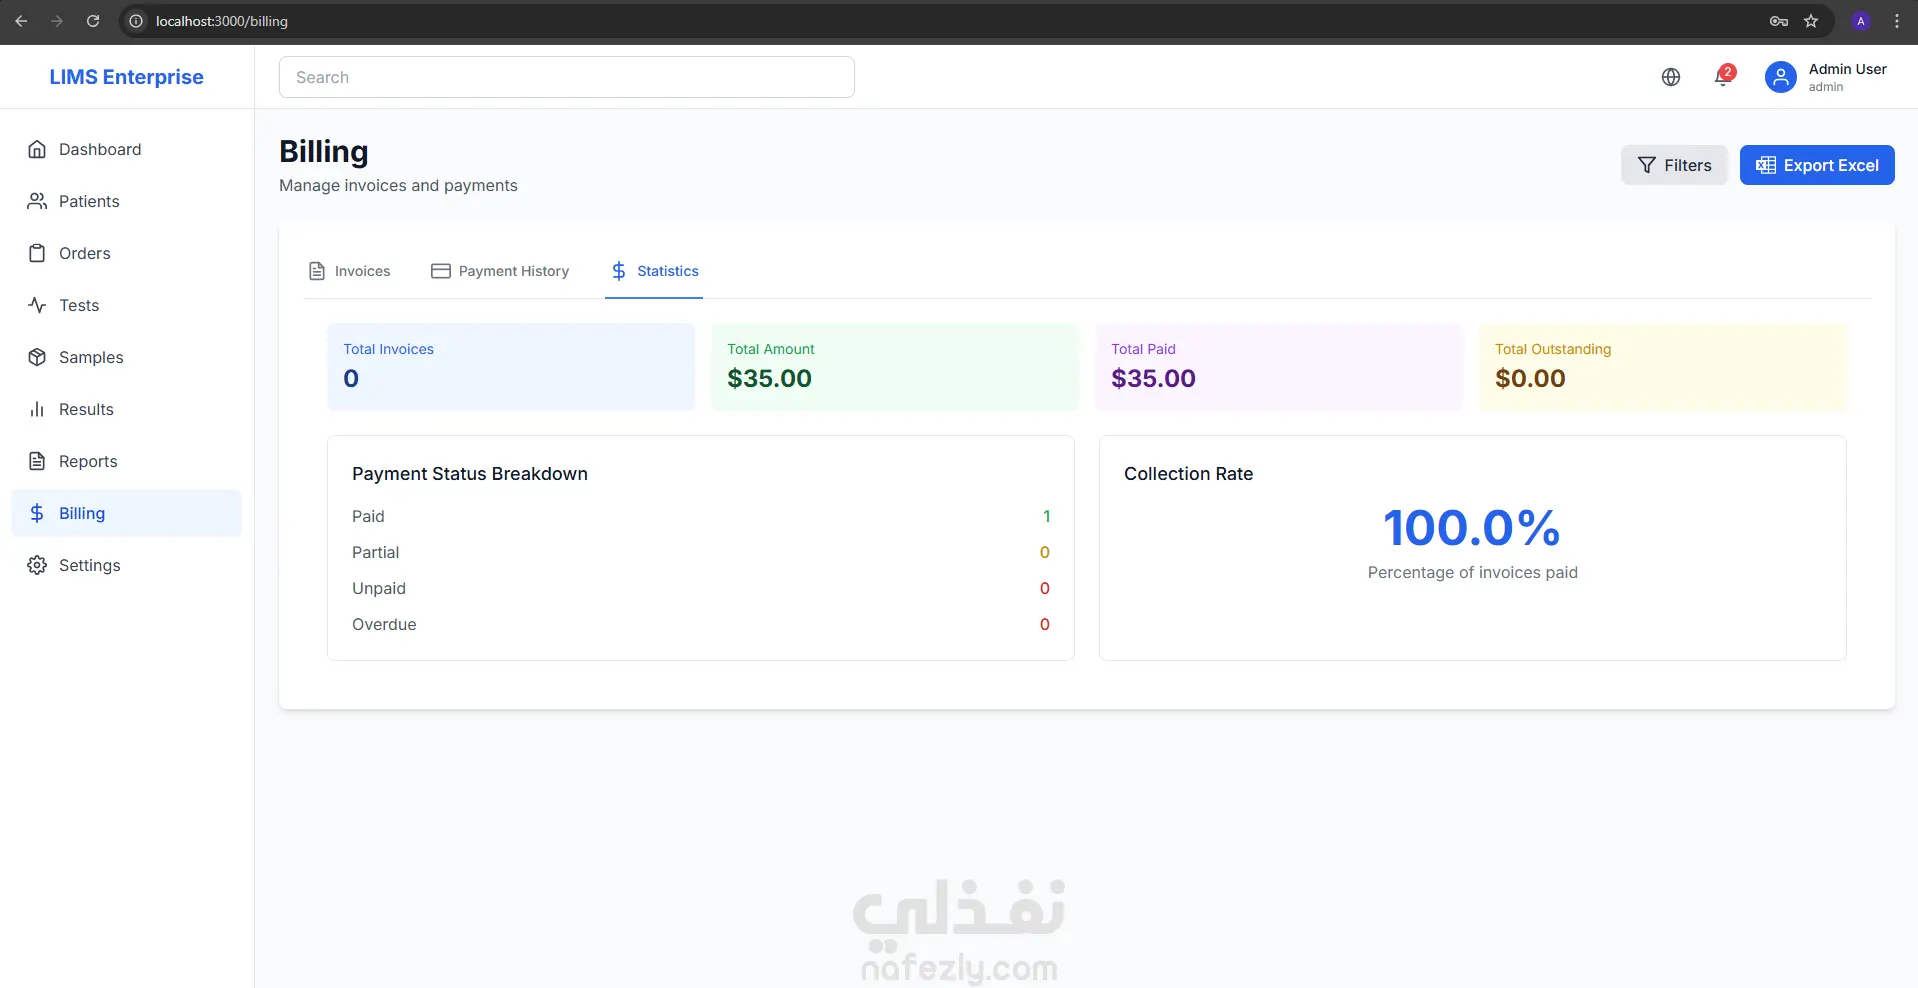Select the Statistics tab label

click(x=668, y=271)
